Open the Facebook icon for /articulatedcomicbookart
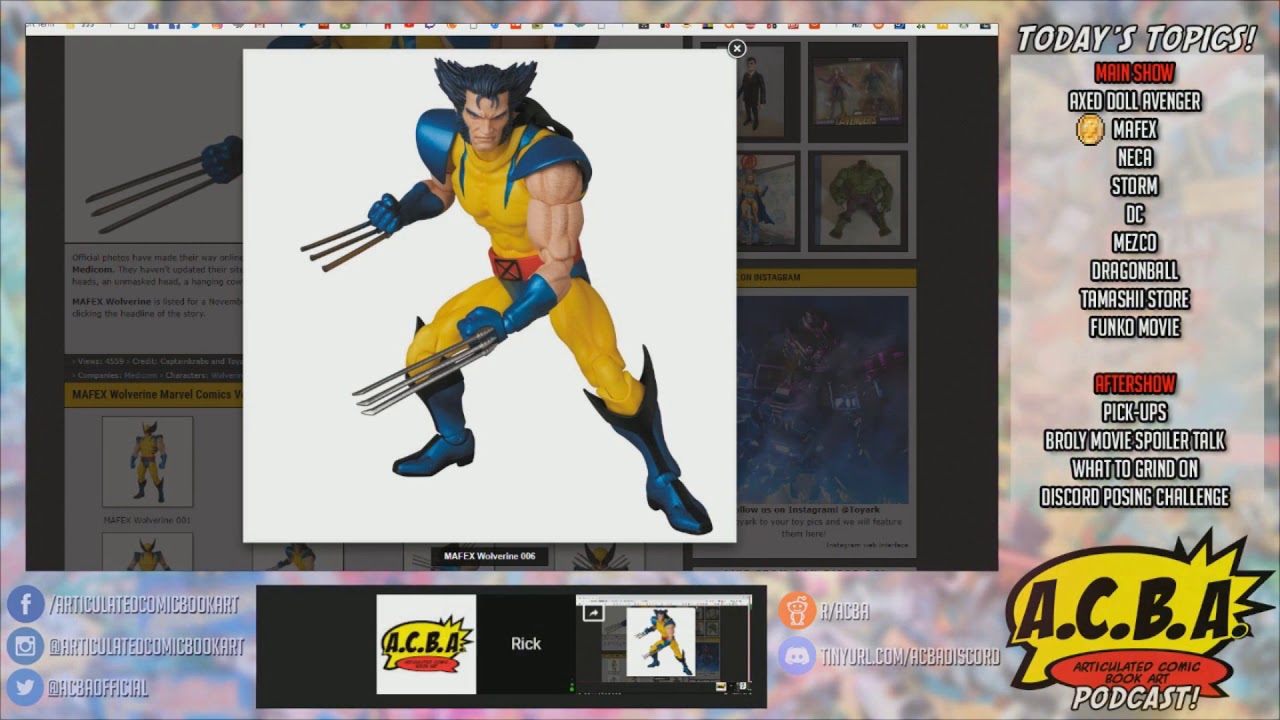This screenshot has width=1280, height=720. [x=25, y=604]
